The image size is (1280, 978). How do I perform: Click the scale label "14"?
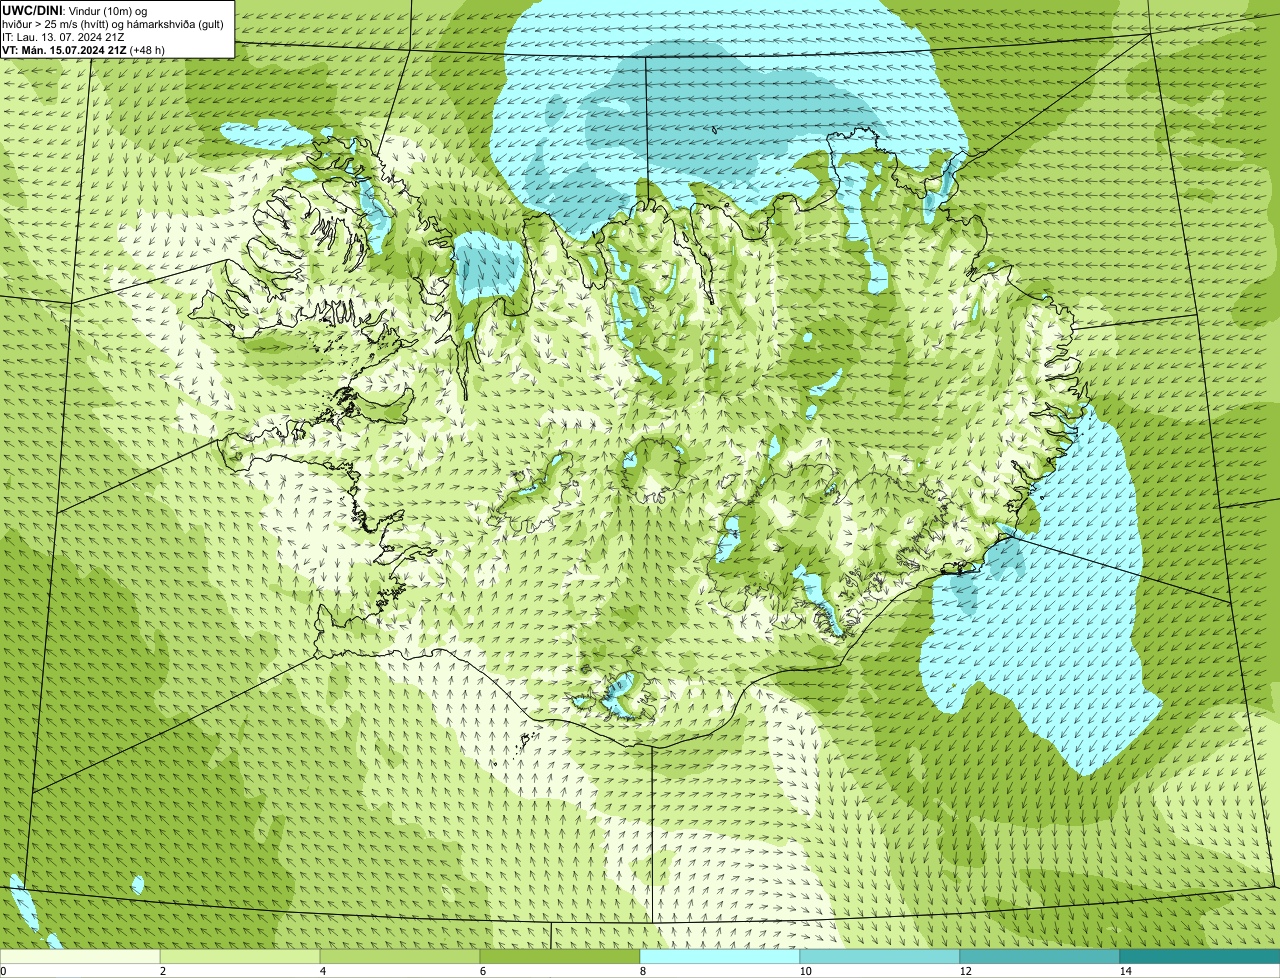coord(1125,971)
